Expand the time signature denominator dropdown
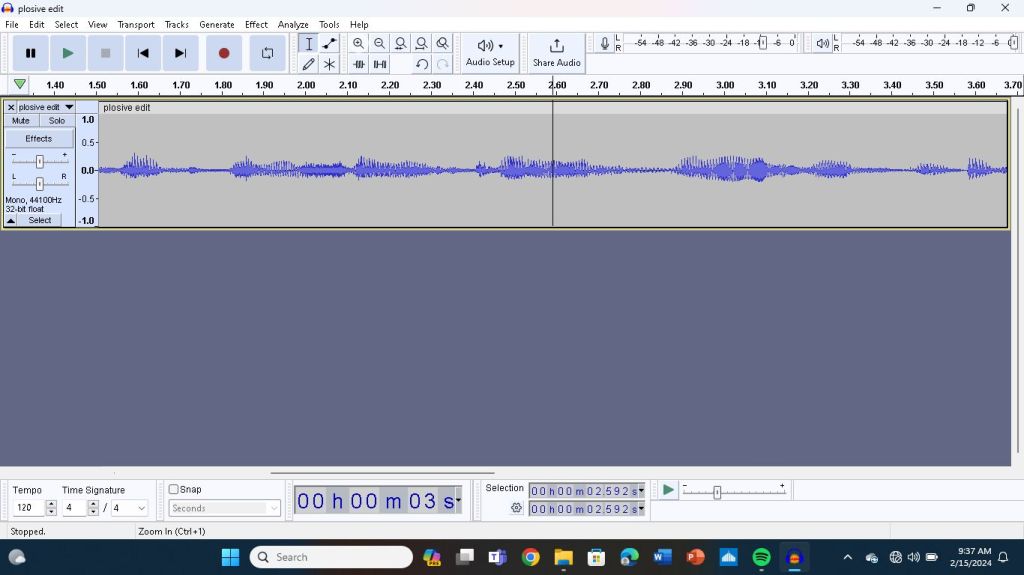This screenshot has height=575, width=1024. coord(141,508)
